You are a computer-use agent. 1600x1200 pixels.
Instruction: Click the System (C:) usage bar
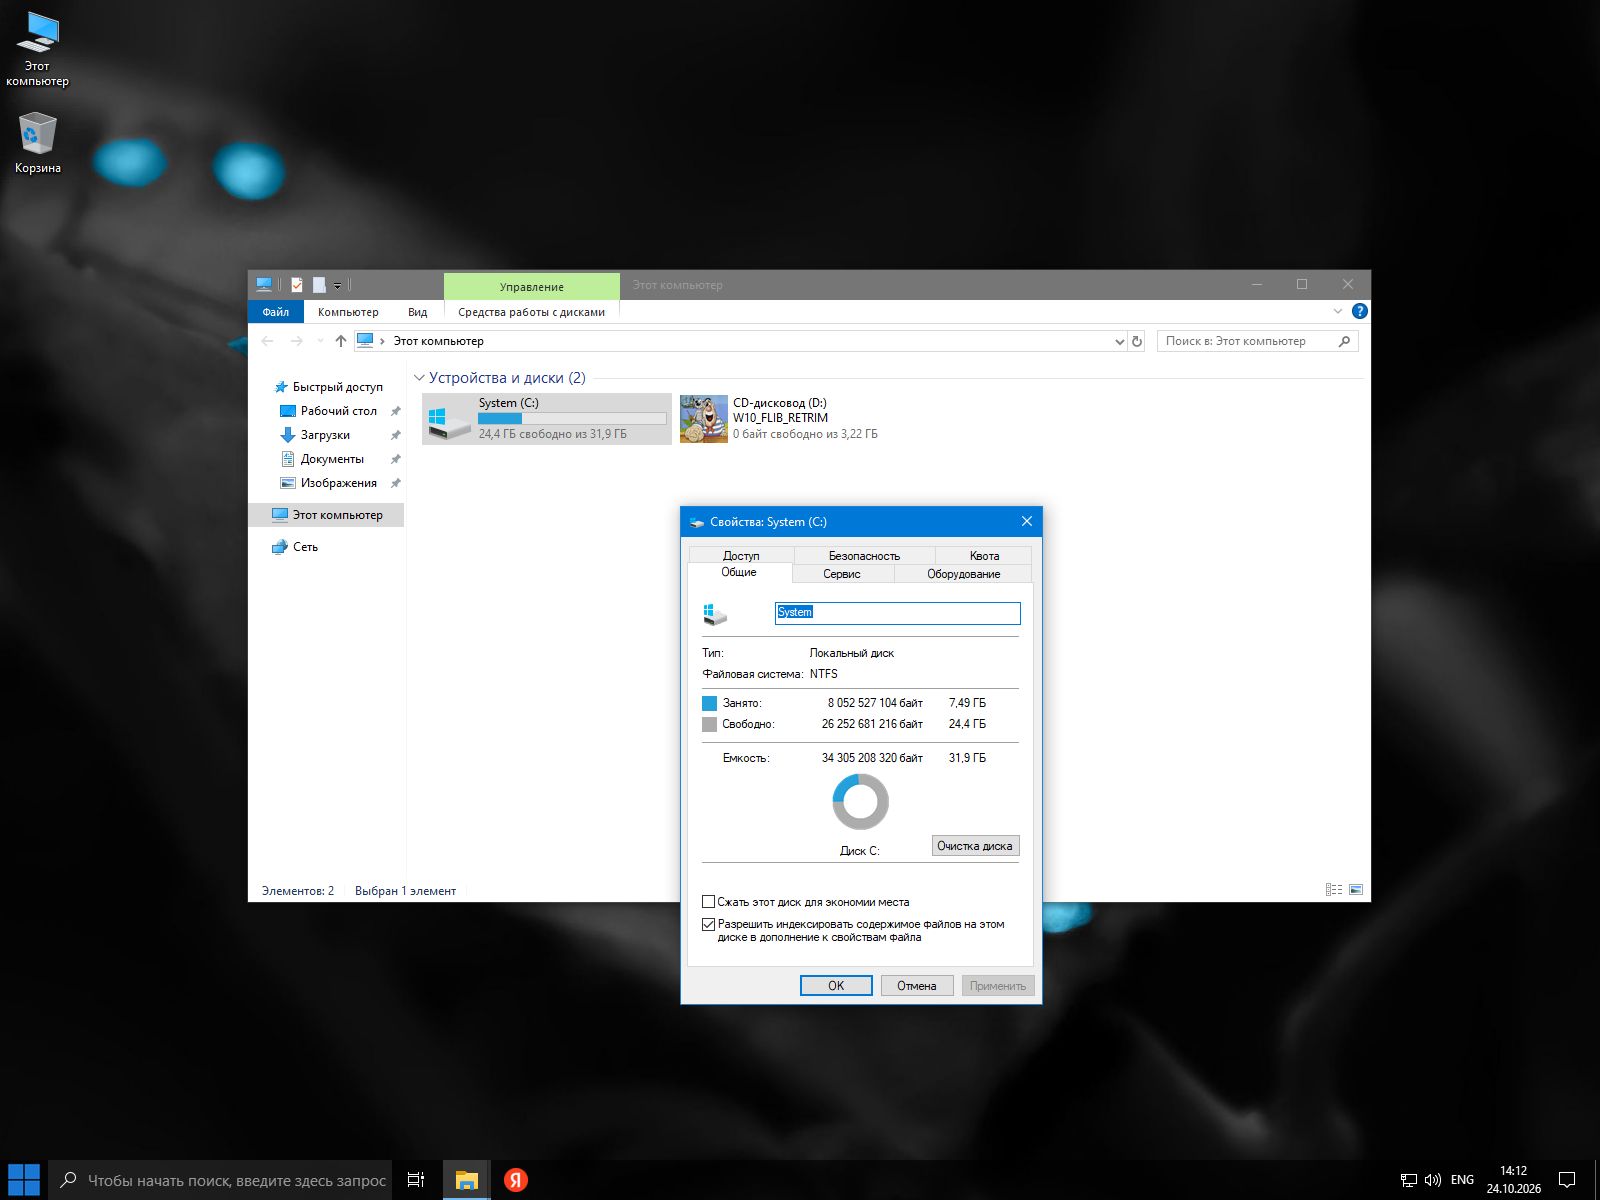click(572, 418)
